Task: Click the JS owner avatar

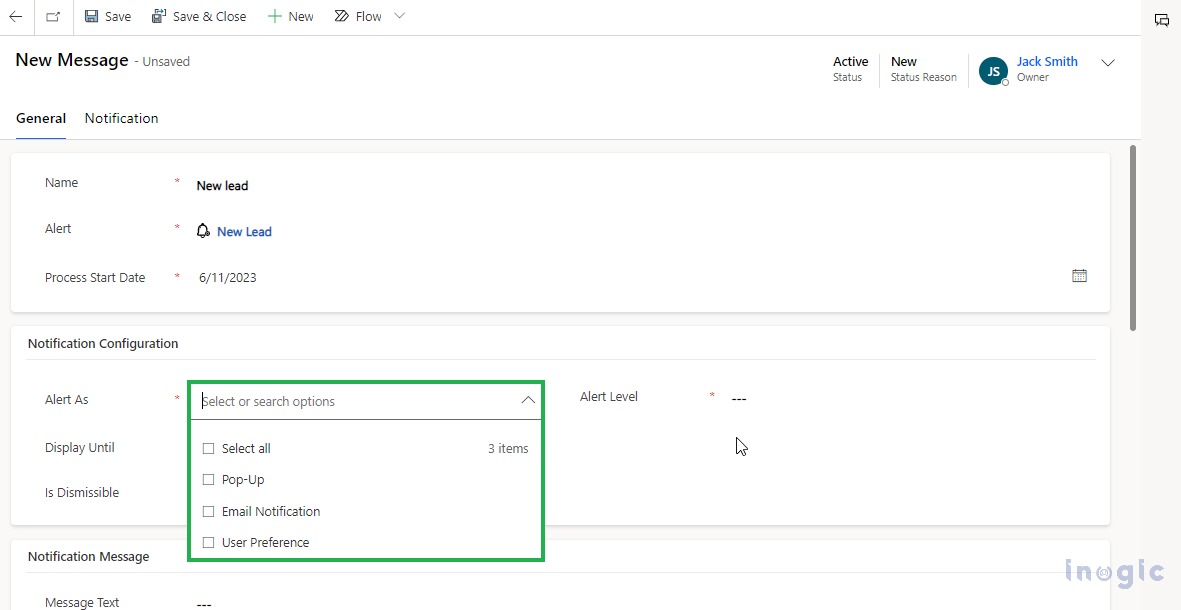Action: pos(993,71)
